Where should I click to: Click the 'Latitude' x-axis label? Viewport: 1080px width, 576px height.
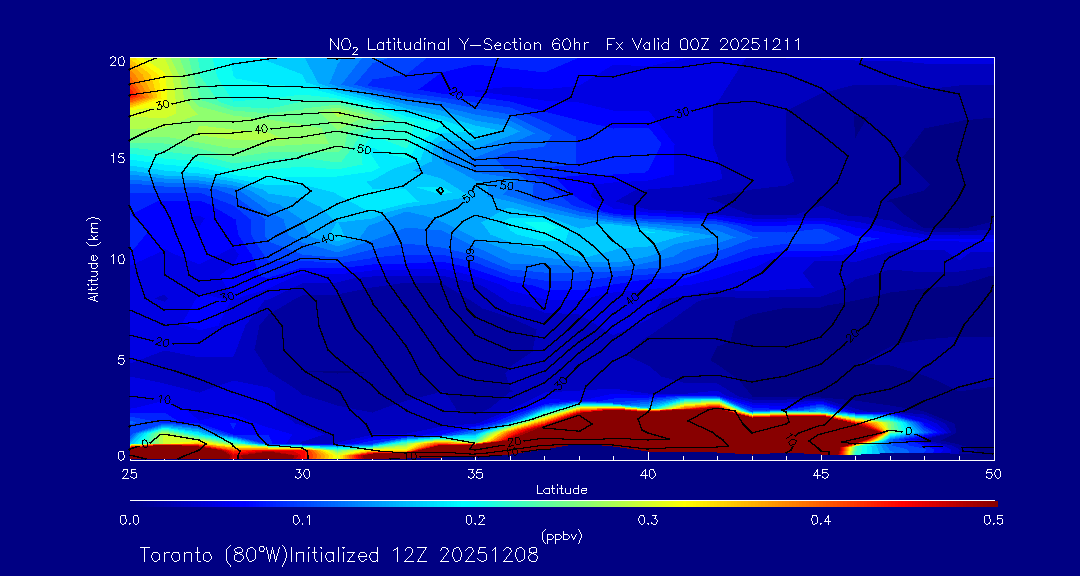tap(561, 489)
